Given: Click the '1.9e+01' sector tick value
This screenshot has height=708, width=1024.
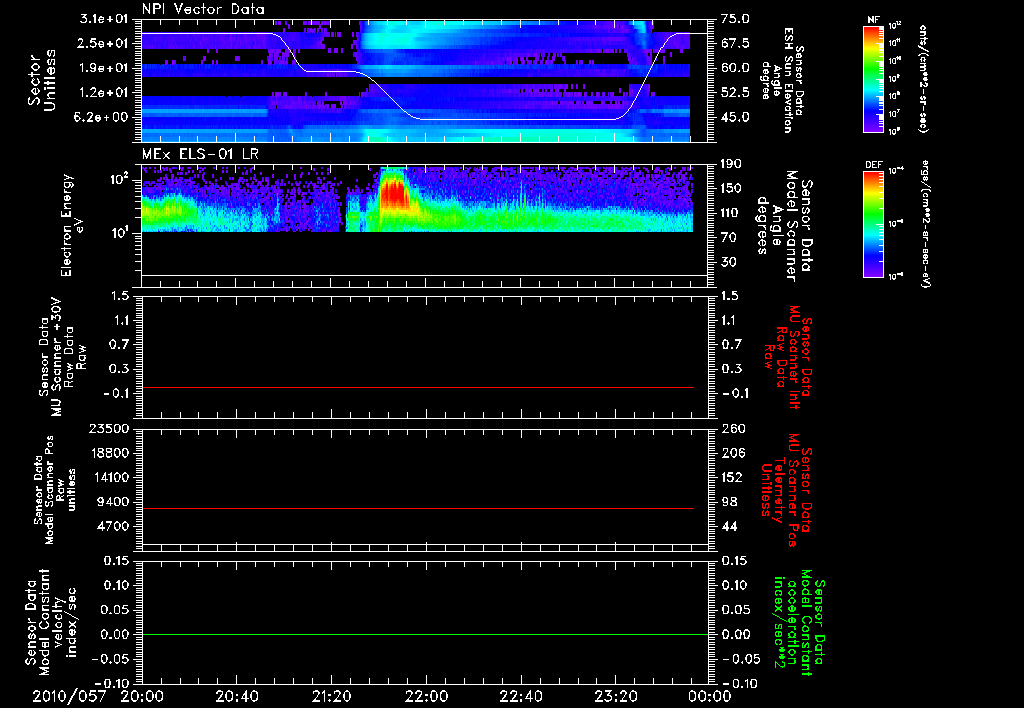Looking at the screenshot, I should click(x=104, y=68).
